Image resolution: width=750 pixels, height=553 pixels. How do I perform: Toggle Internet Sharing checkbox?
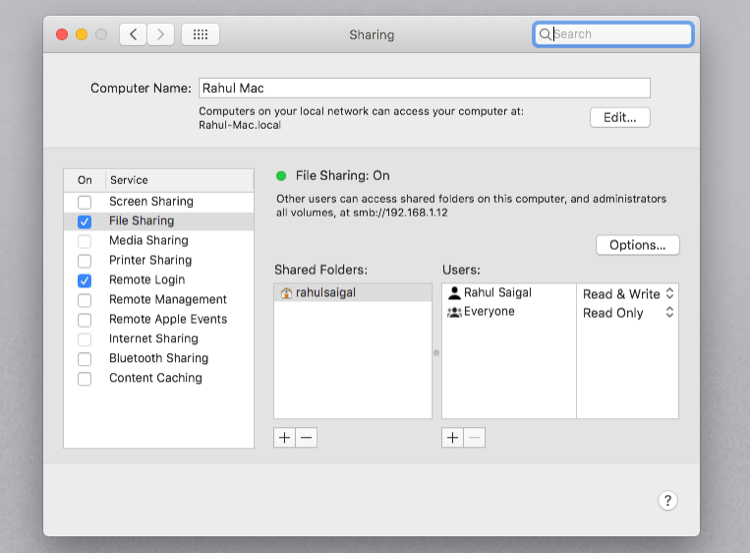85,340
